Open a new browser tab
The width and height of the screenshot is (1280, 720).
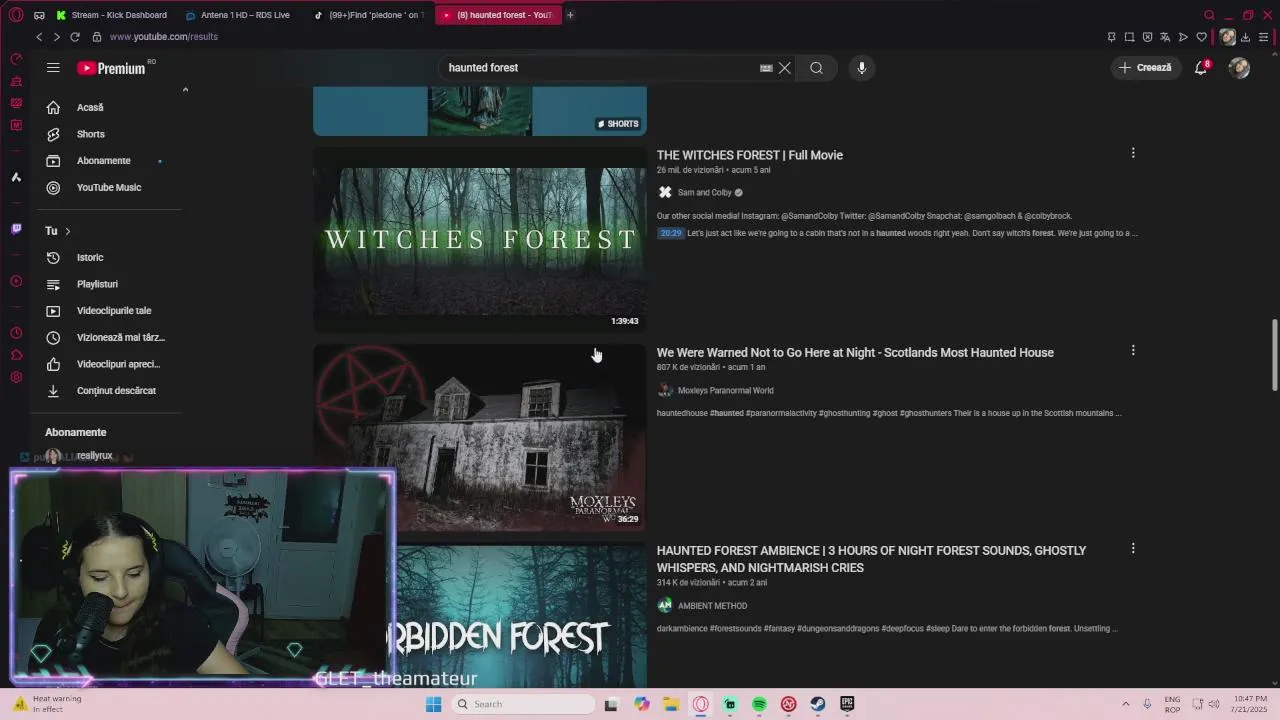pyautogui.click(x=570, y=15)
